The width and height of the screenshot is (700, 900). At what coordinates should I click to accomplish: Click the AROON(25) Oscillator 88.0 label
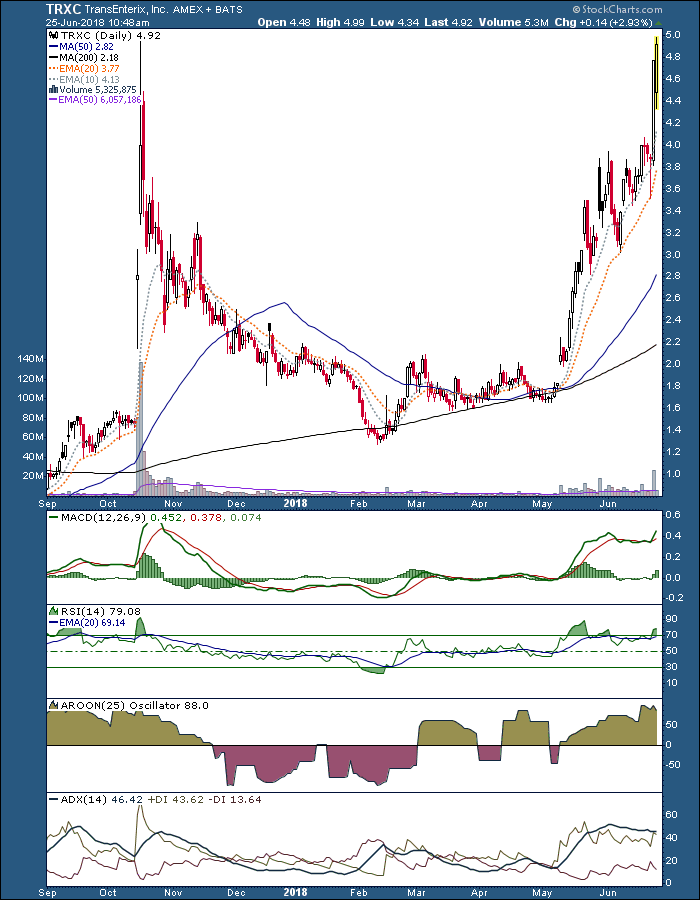[x=133, y=705]
